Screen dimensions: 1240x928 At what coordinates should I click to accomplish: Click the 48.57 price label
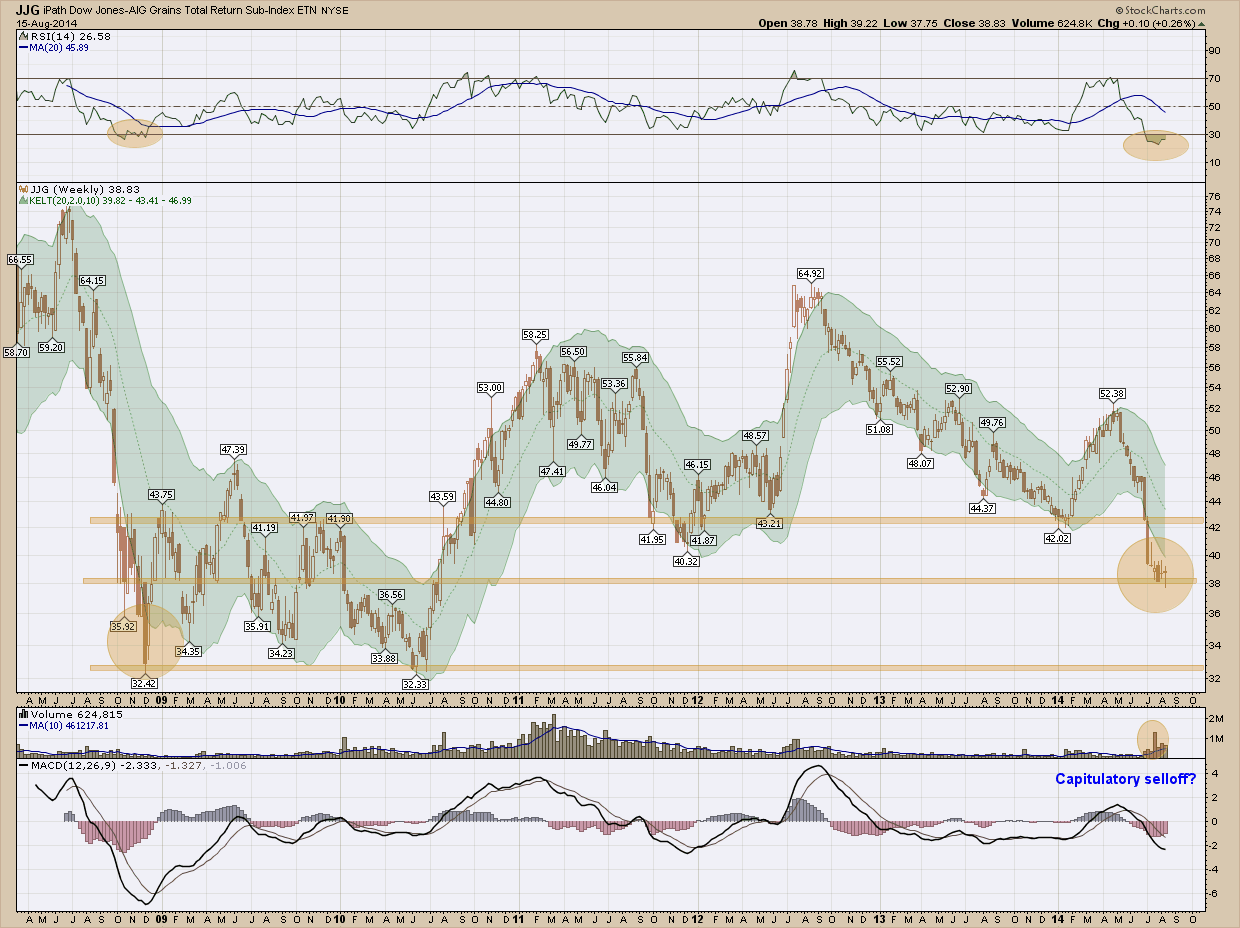[x=755, y=436]
